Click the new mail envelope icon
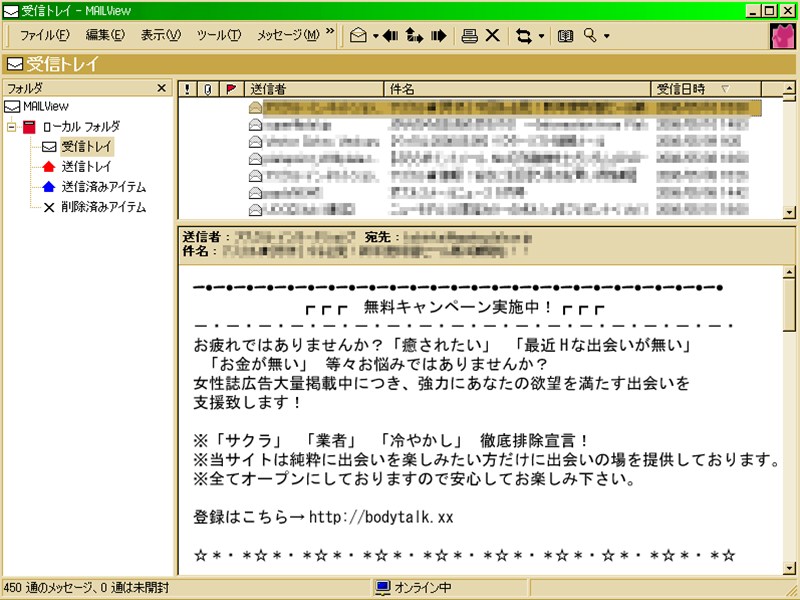This screenshot has width=800, height=600. click(358, 36)
